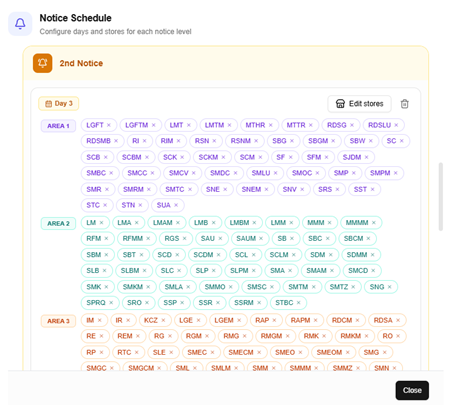Remove the SNG tag via its x icon

click(390, 287)
